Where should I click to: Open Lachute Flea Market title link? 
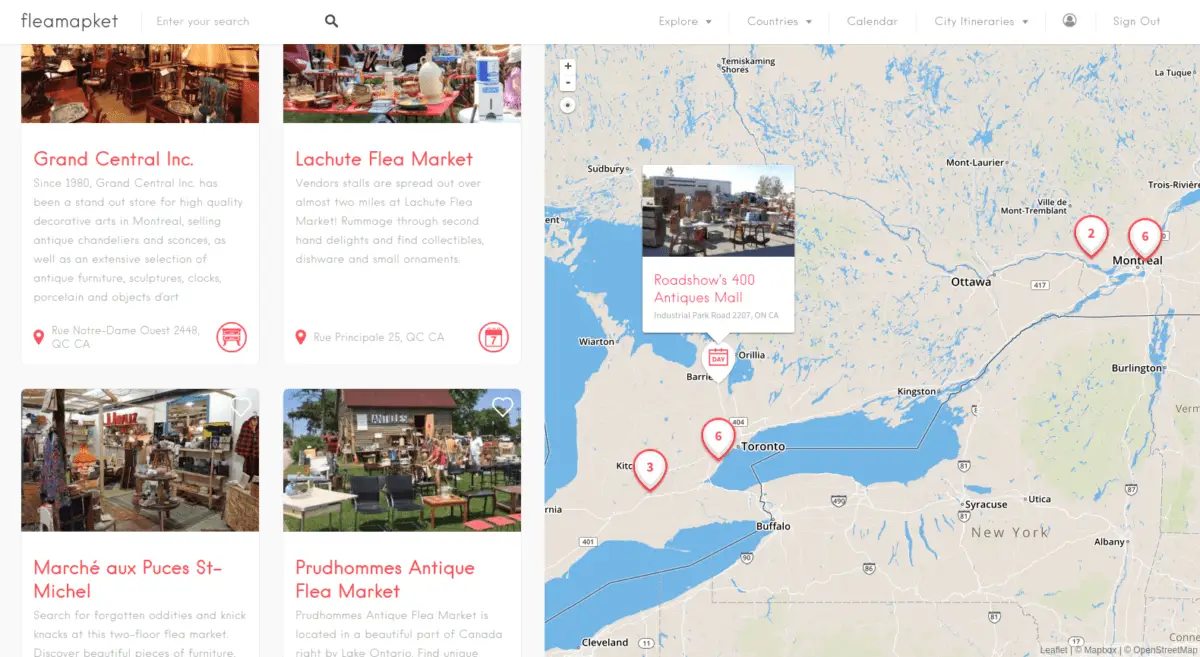tap(384, 159)
